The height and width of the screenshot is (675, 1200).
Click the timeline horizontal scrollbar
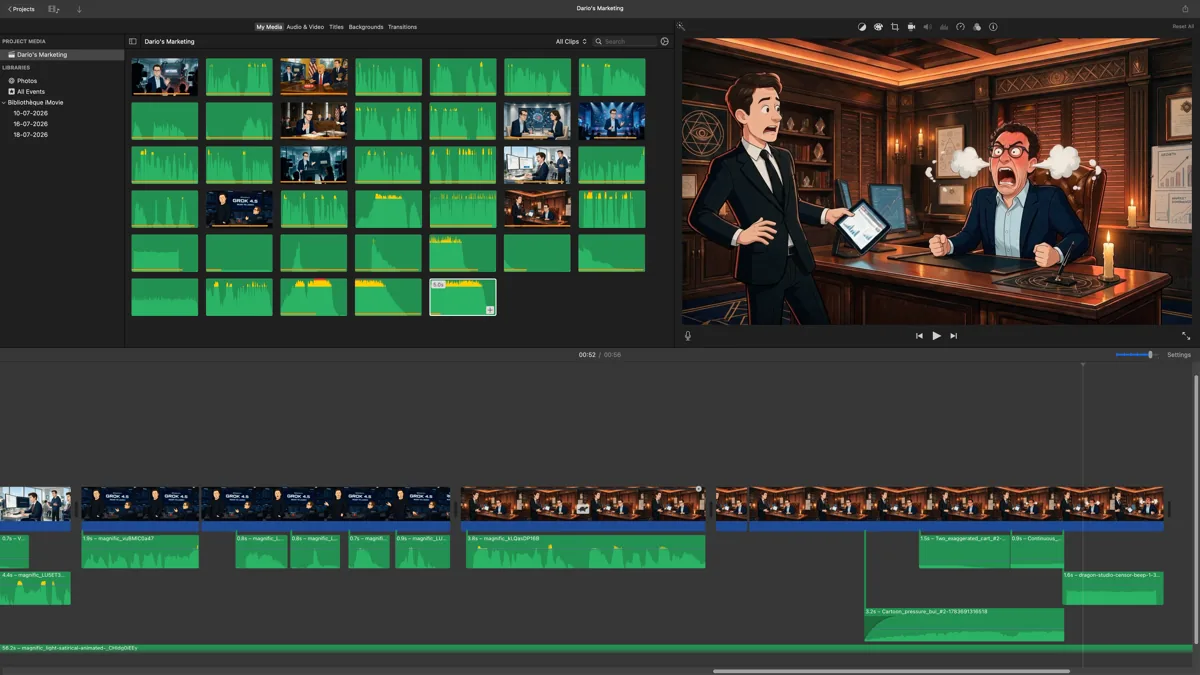click(x=891, y=671)
